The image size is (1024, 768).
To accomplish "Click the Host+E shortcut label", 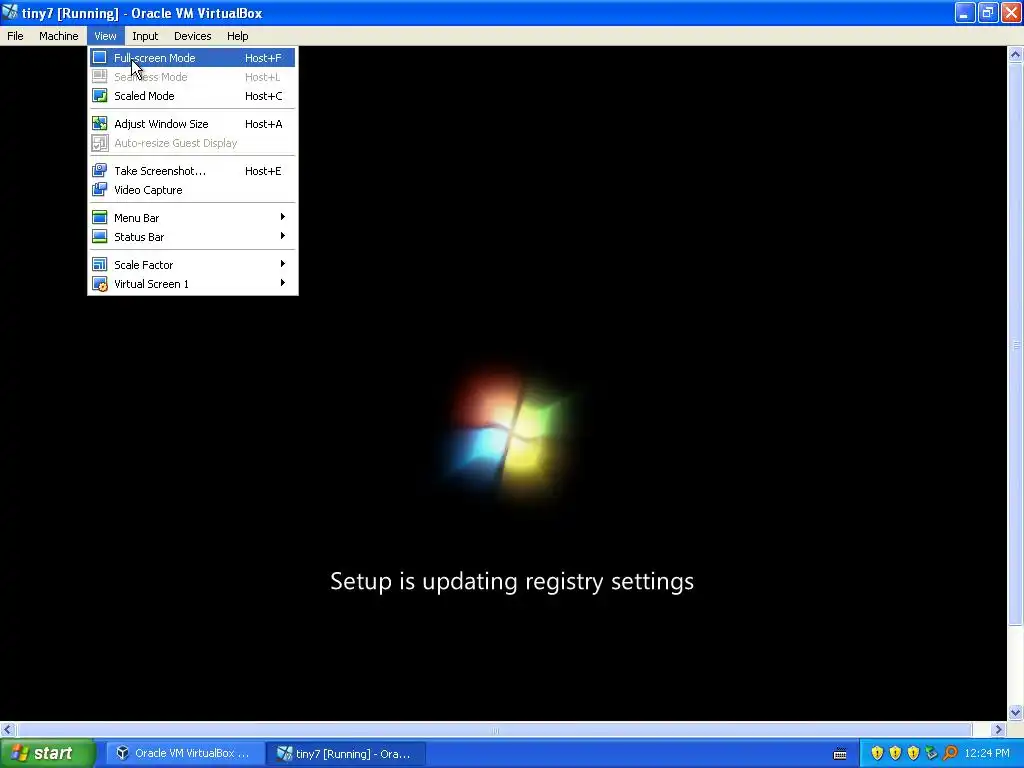I will coord(263,171).
